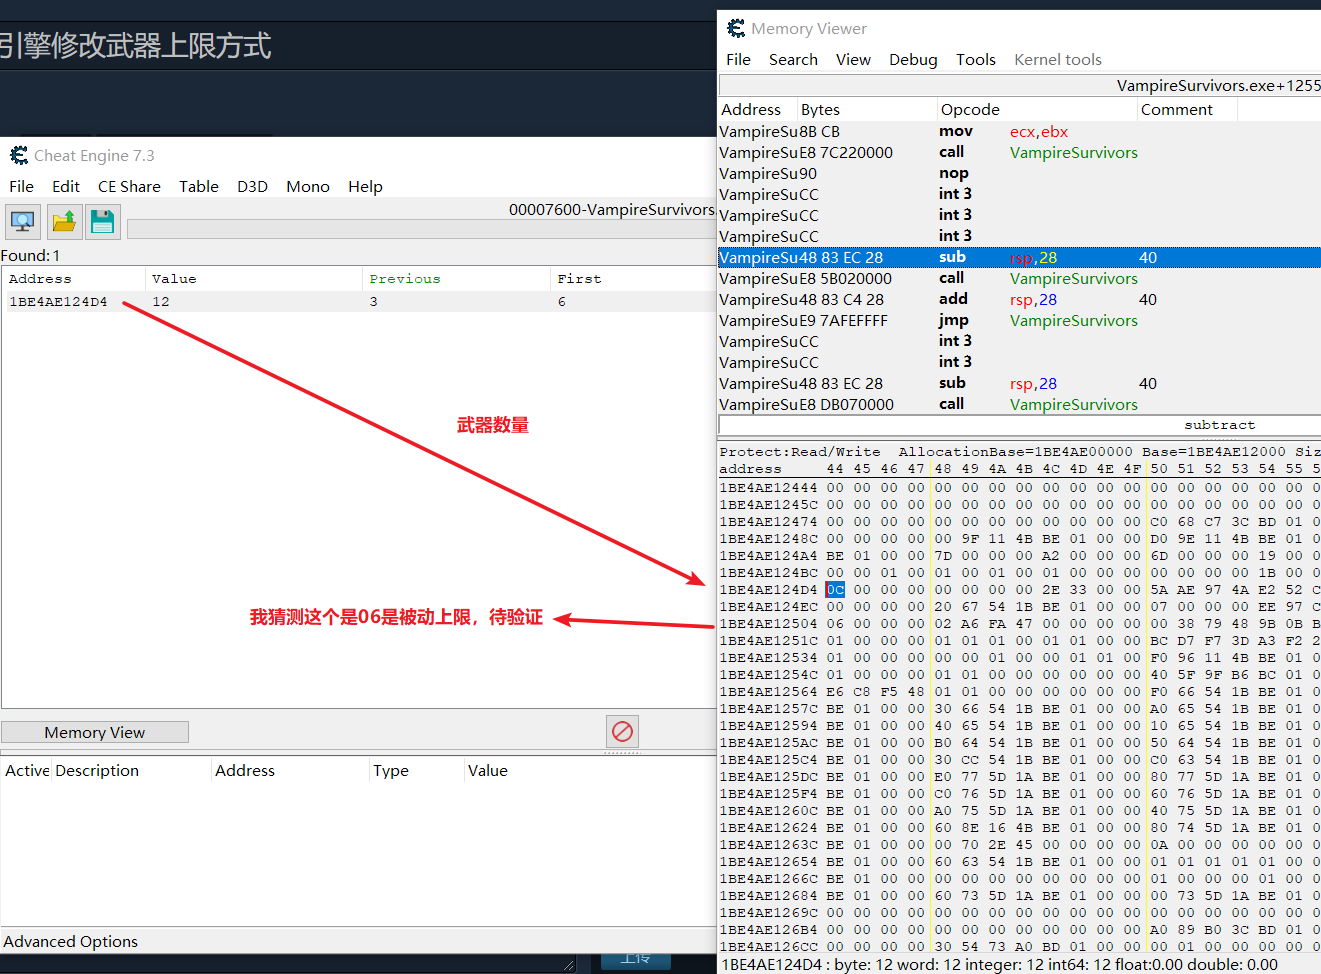This screenshot has height=974, width=1321.
Task: Open the Table menu
Action: pos(199,186)
